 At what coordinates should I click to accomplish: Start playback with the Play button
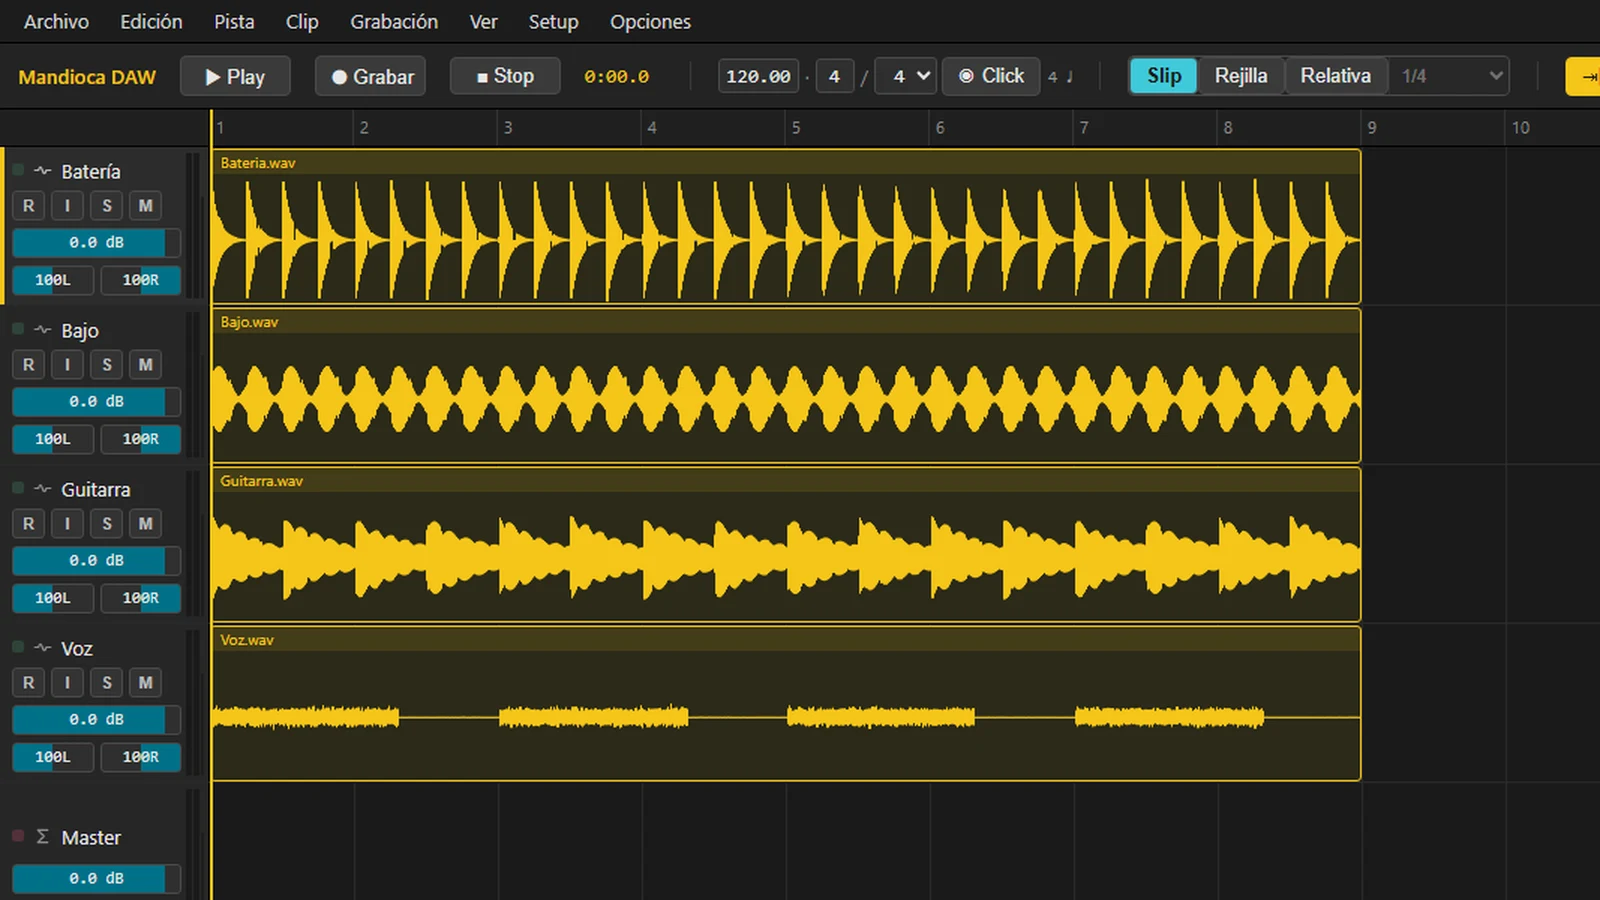235,77
